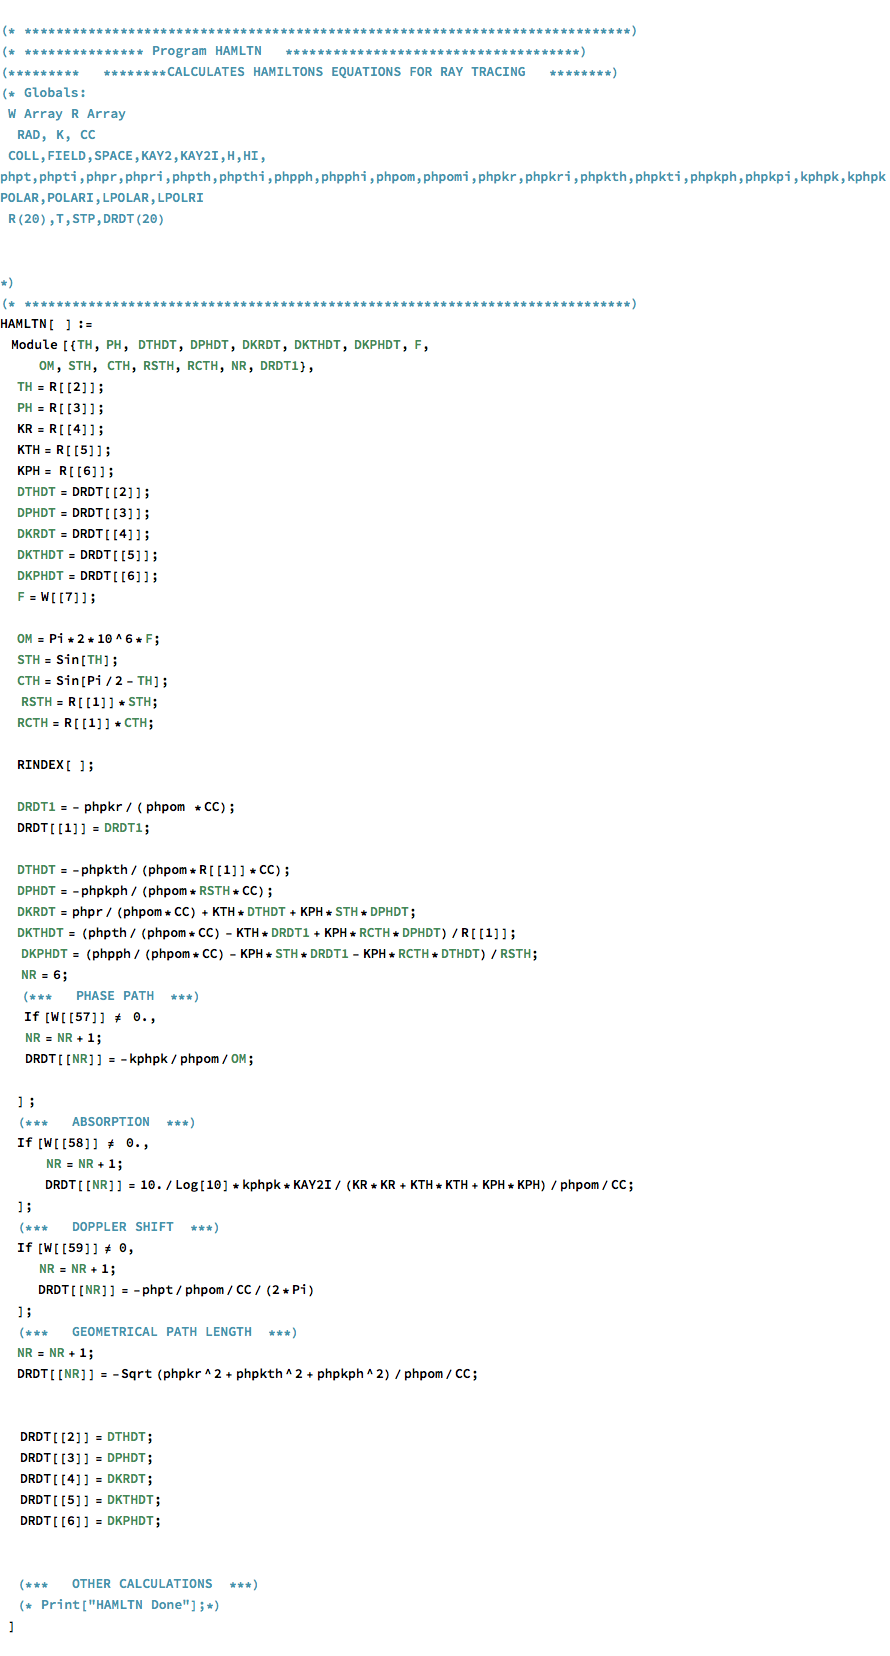Click the 'DRDT[[NR]] = -Sqrt (phpkr^2...' line
The height and width of the screenshot is (1656, 890).
pyautogui.click(x=247, y=1374)
